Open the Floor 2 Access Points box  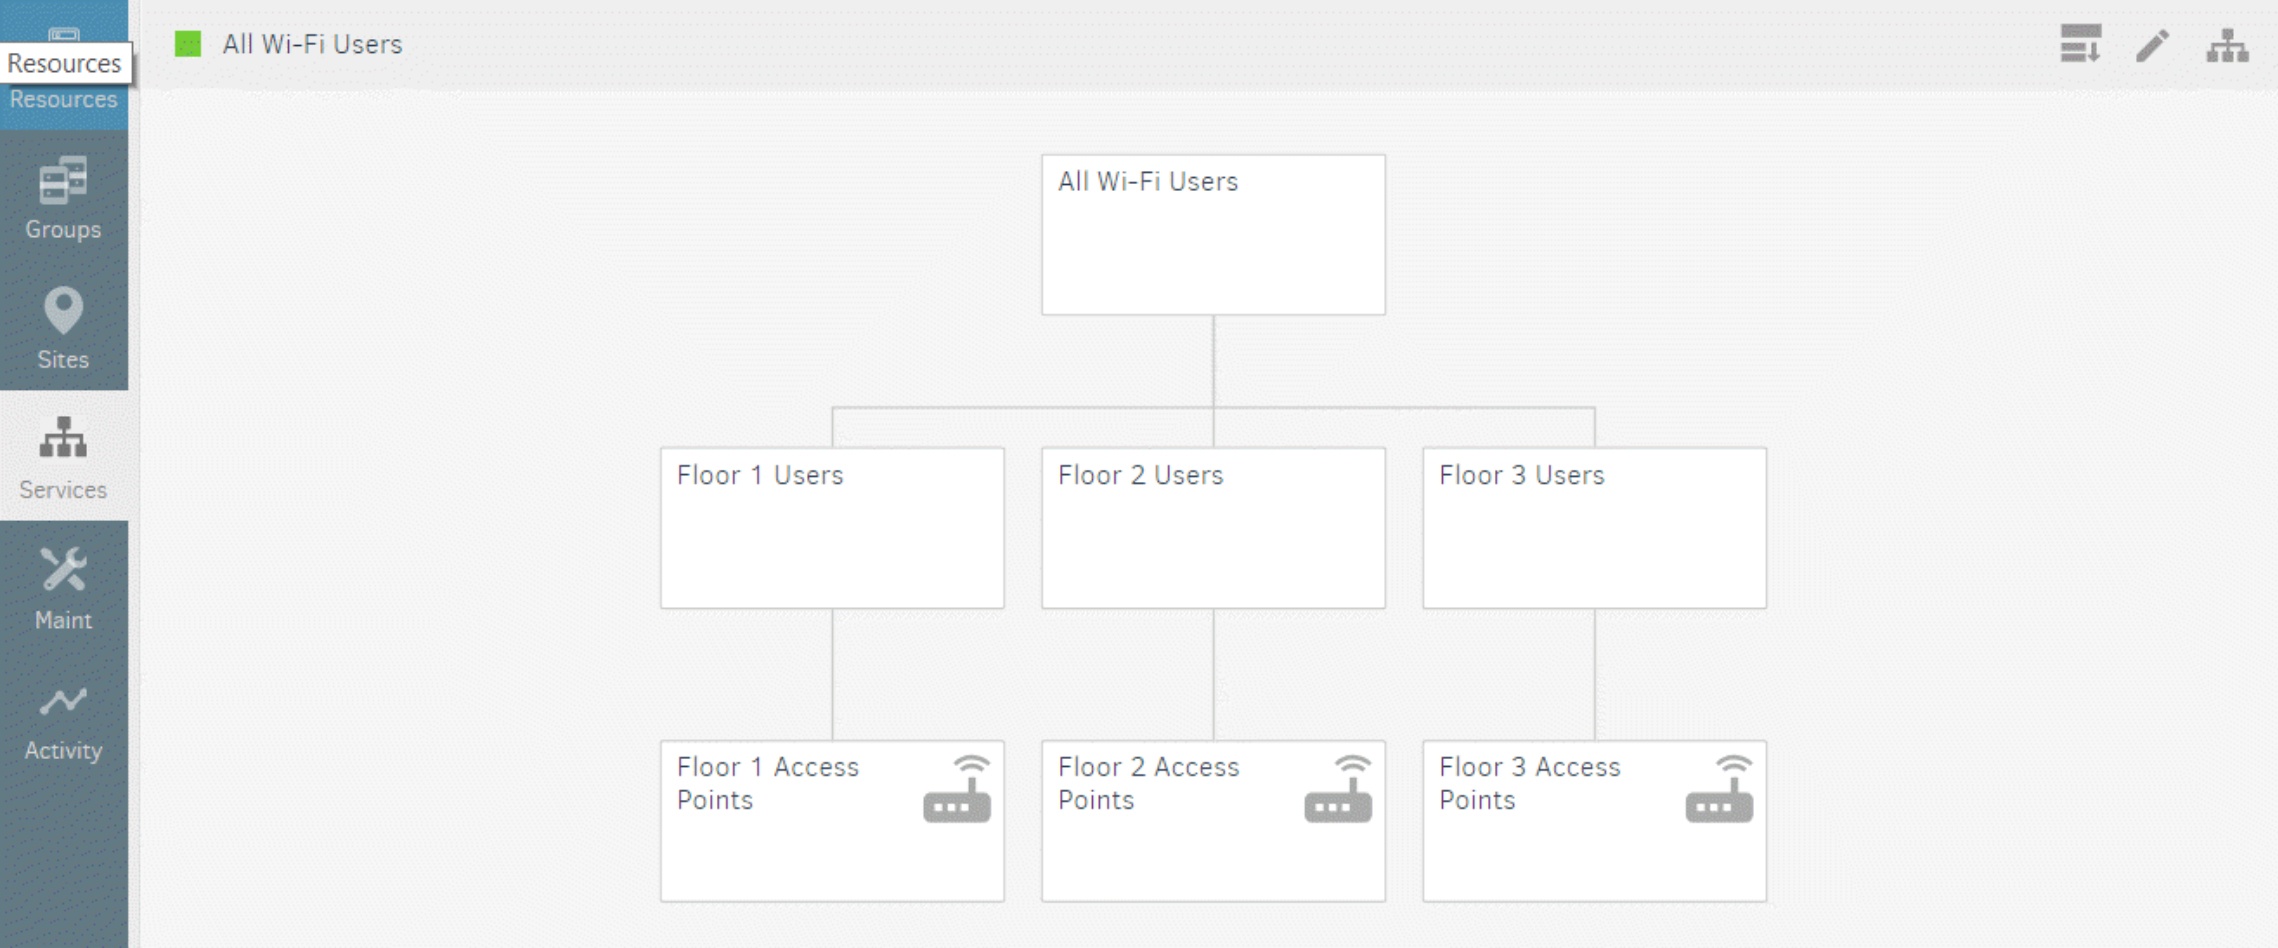click(x=1213, y=820)
